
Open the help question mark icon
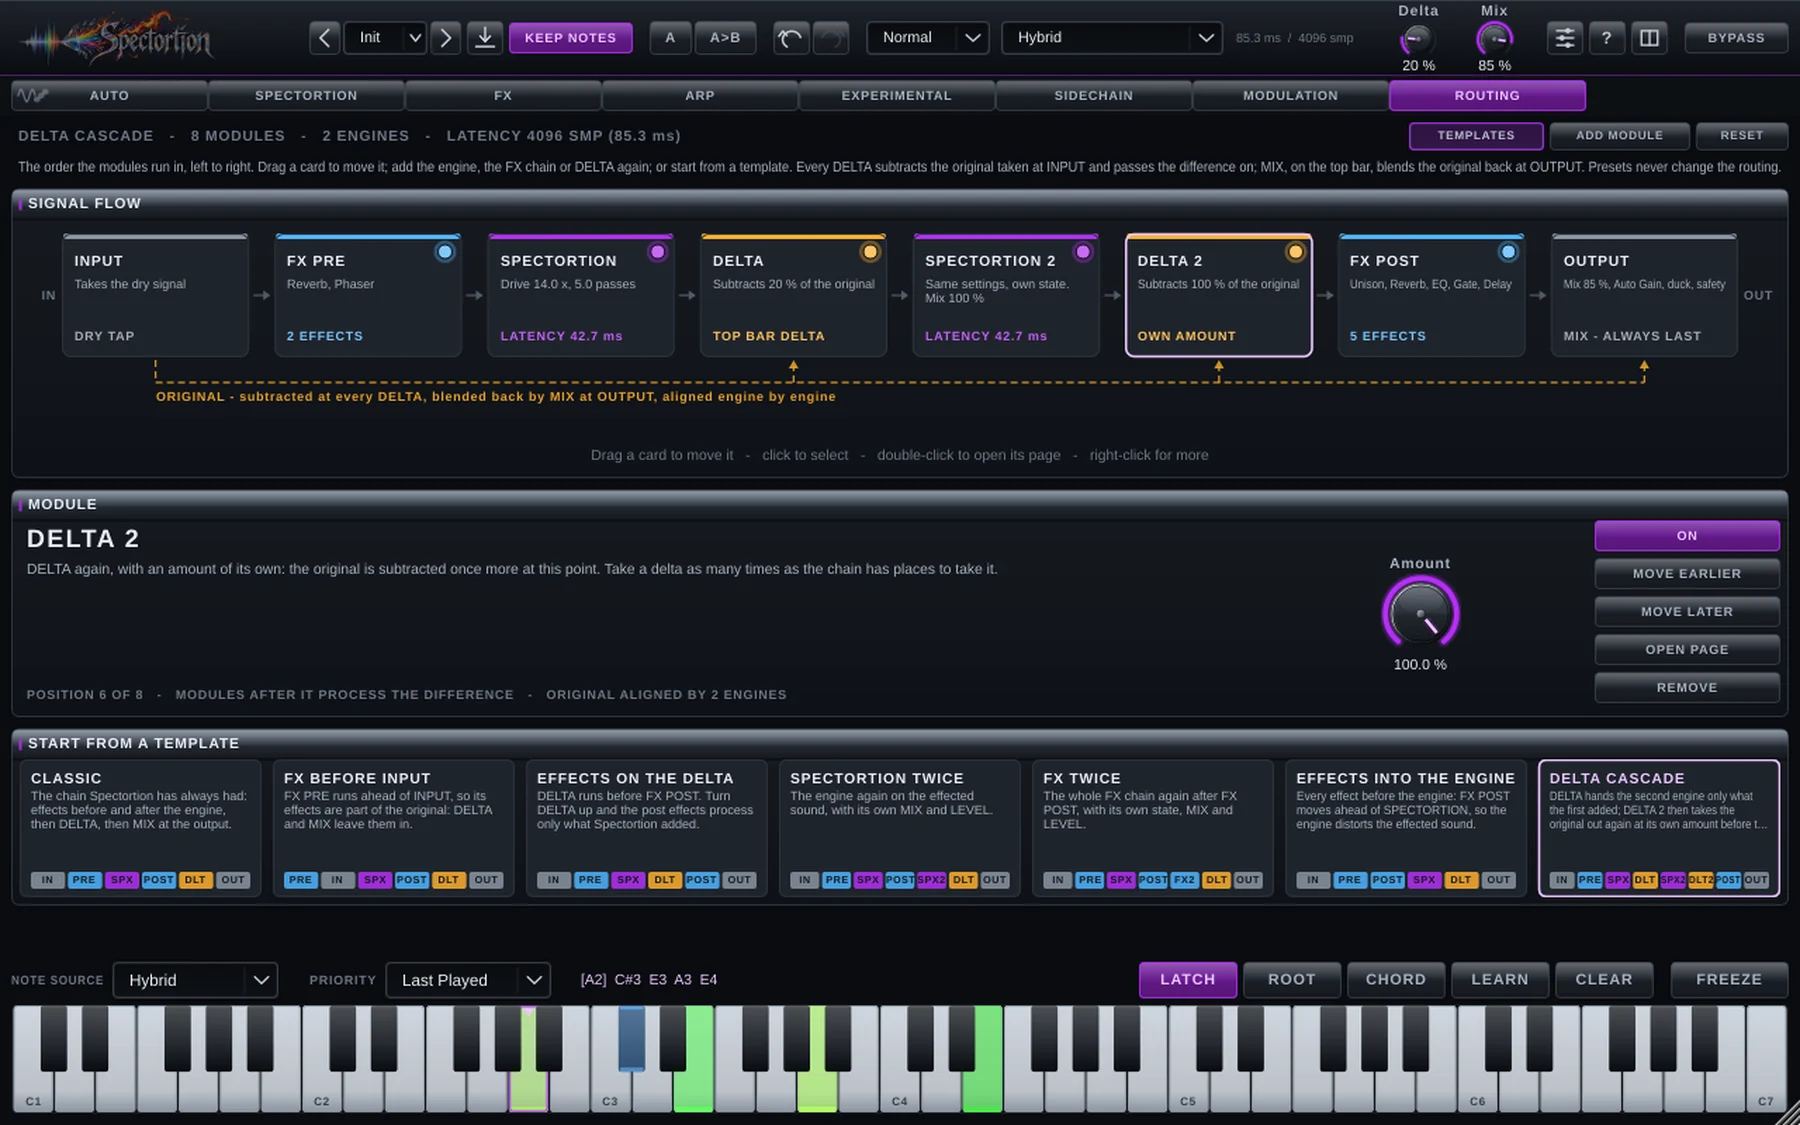coord(1606,38)
